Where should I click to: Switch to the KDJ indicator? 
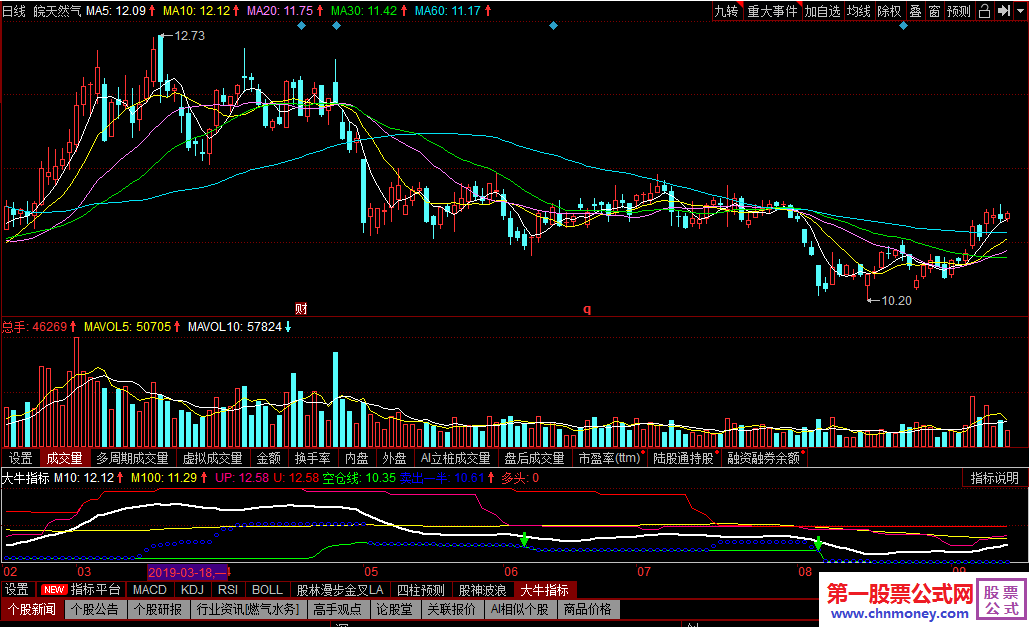point(192,590)
